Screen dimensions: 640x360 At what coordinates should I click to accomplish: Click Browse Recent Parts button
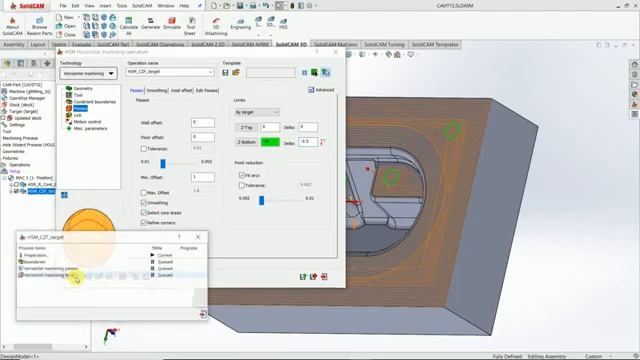pyautogui.click(x=40, y=27)
